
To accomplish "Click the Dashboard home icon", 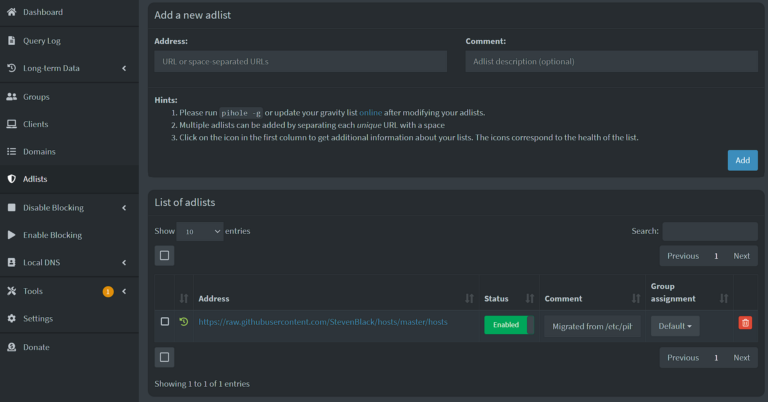I will pyautogui.click(x=11, y=12).
